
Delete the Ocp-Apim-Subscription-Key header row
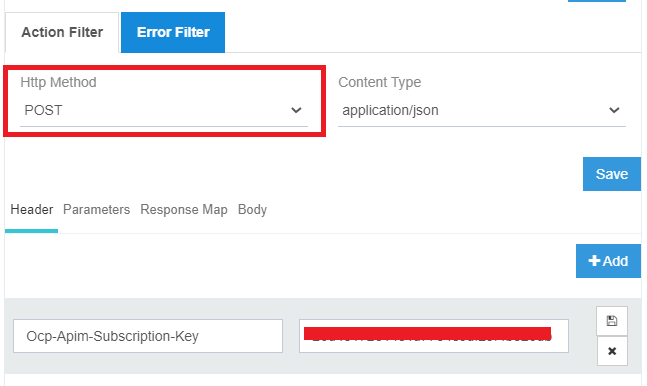612,351
